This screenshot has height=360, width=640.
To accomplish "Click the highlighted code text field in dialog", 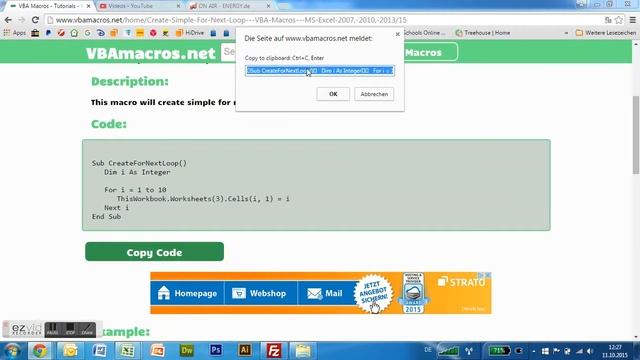I will 320,71.
